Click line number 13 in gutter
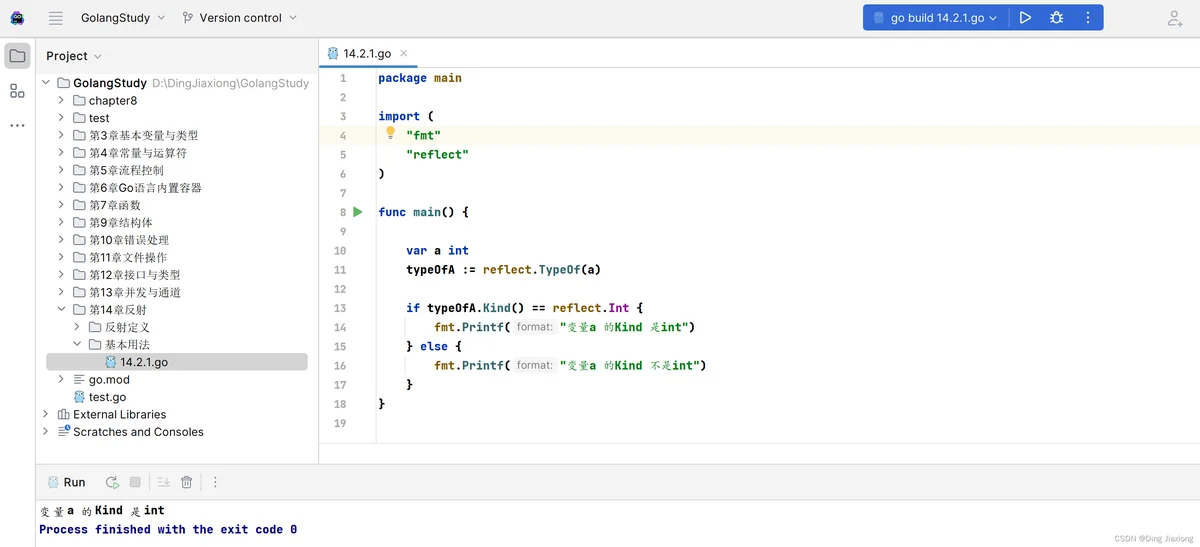1200x547 pixels. pos(340,308)
